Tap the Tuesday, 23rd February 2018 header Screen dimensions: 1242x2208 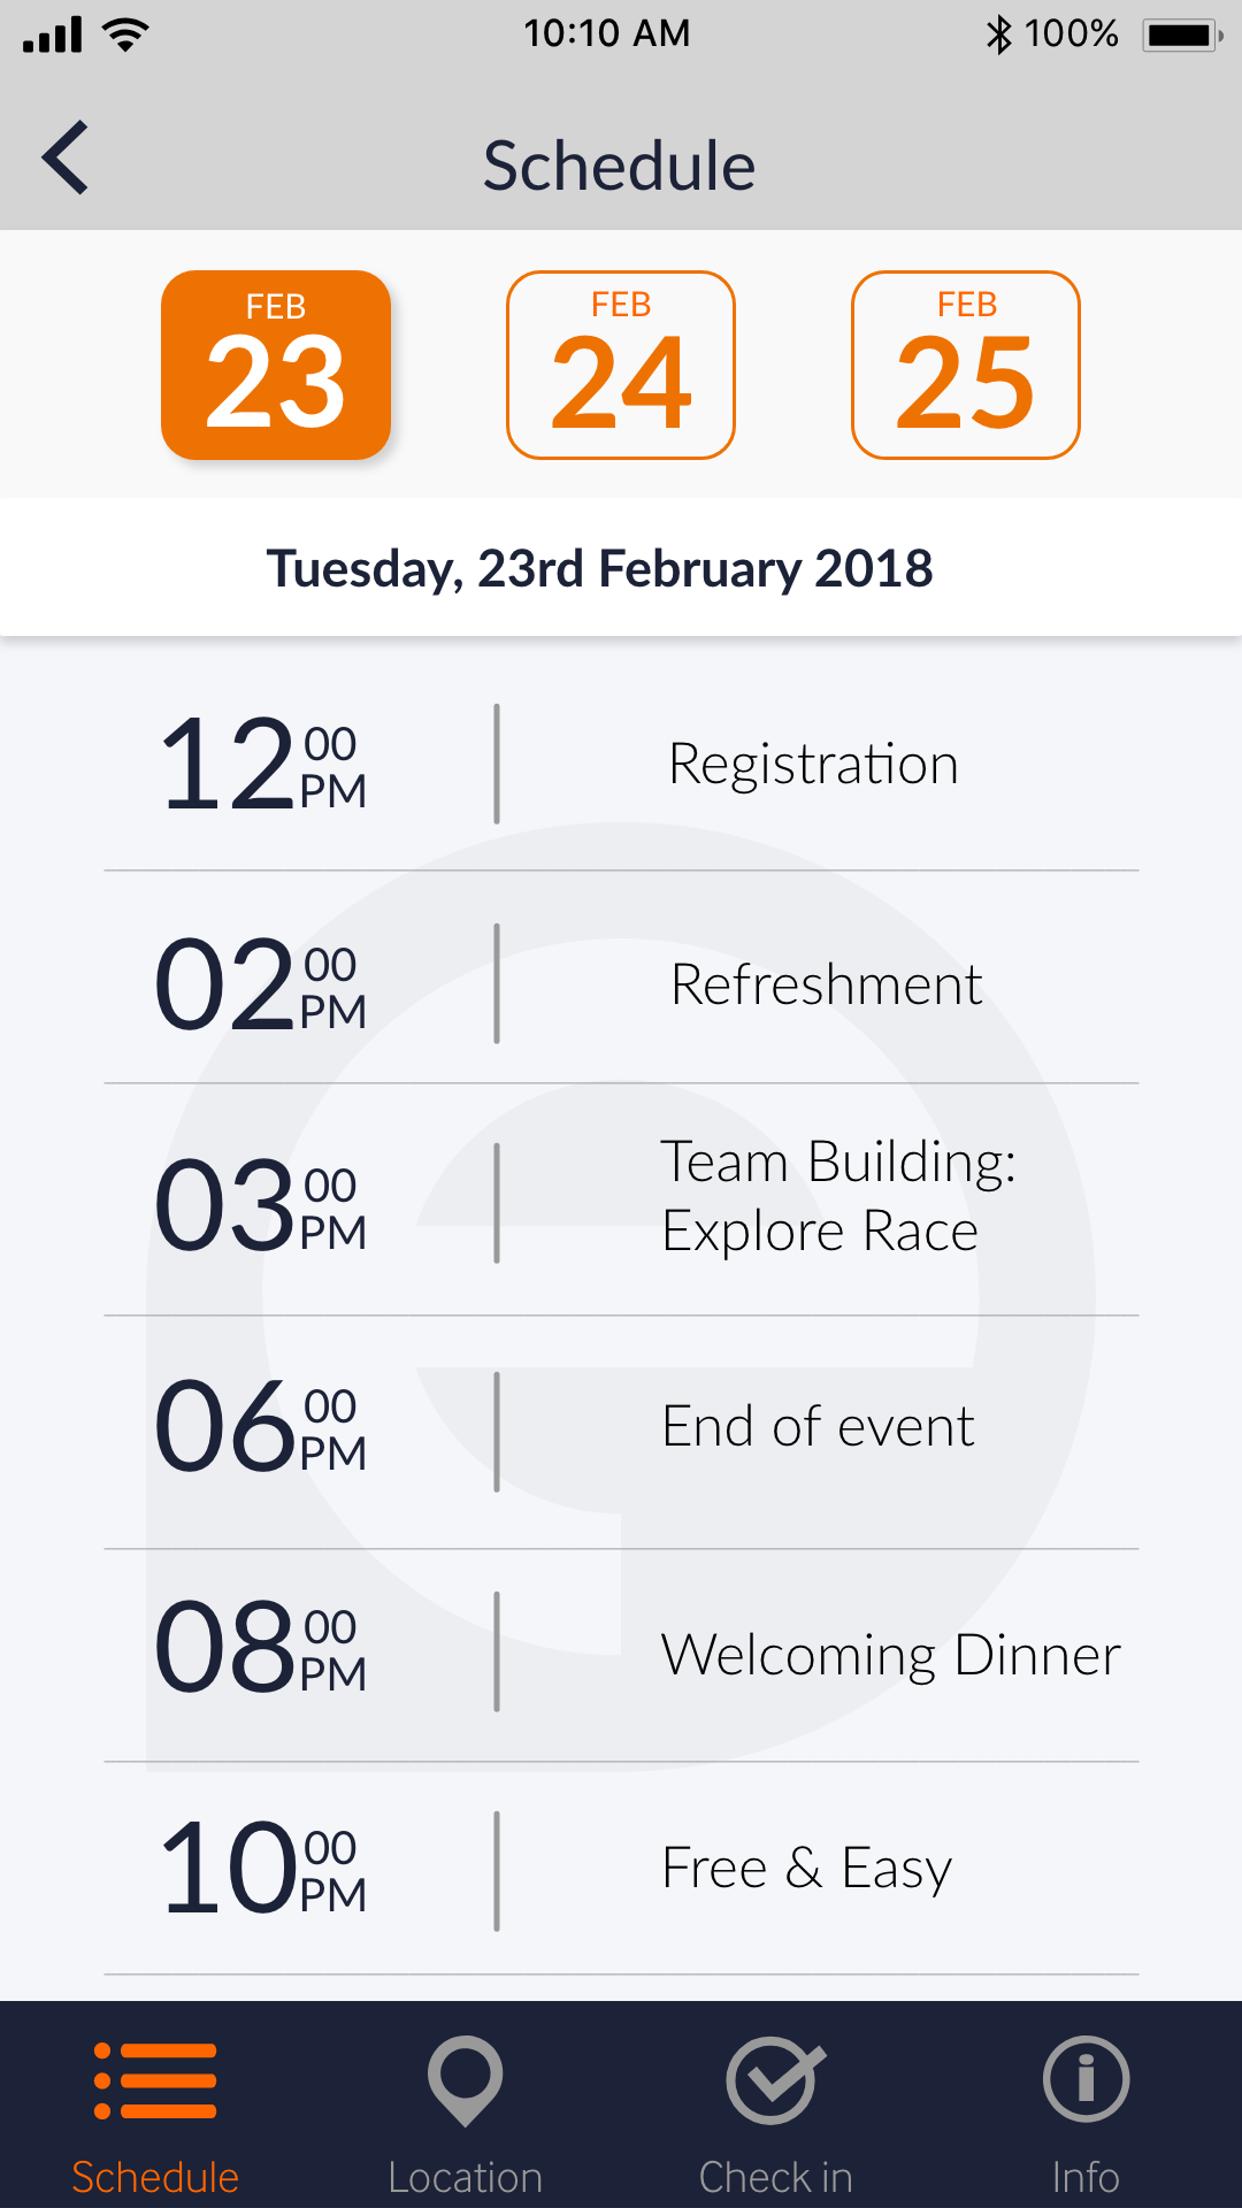[x=600, y=569]
